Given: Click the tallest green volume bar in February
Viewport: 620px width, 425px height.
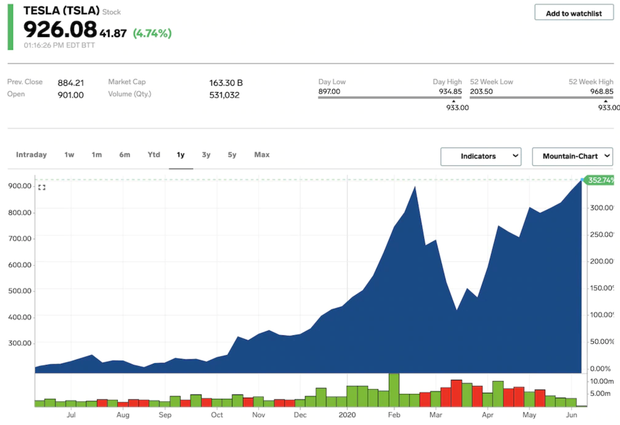Looking at the screenshot, I should (x=394, y=389).
